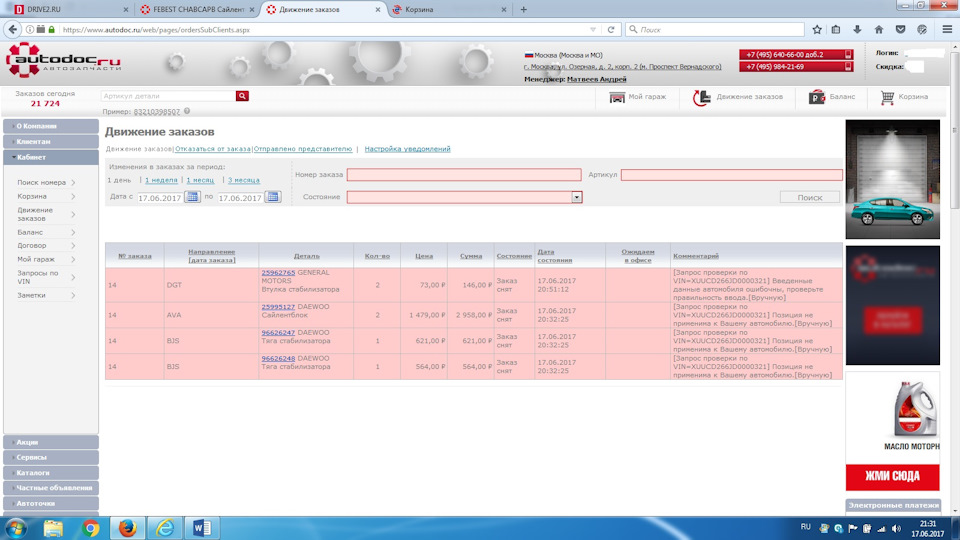
Task: Open Internet Explorer from taskbar
Action: tap(165, 528)
